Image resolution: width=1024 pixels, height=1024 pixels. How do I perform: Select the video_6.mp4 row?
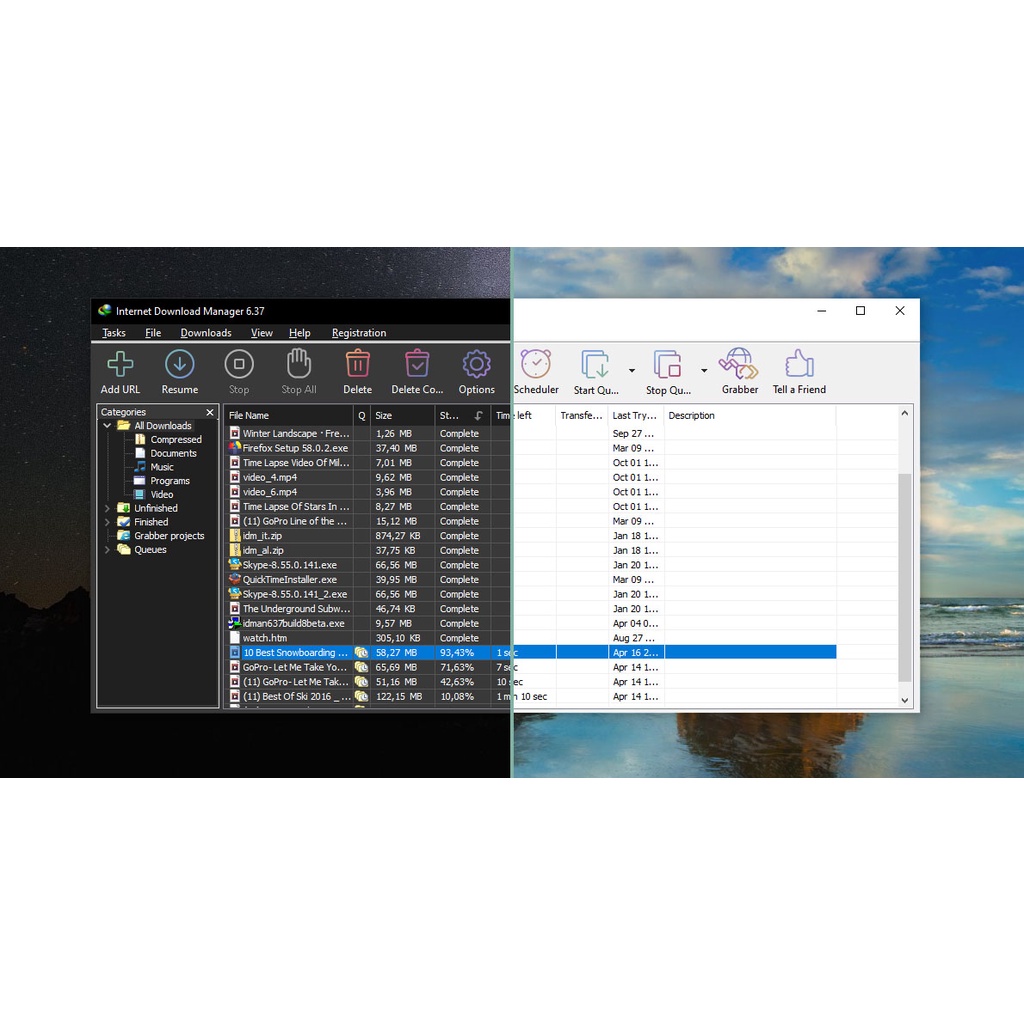[530, 492]
